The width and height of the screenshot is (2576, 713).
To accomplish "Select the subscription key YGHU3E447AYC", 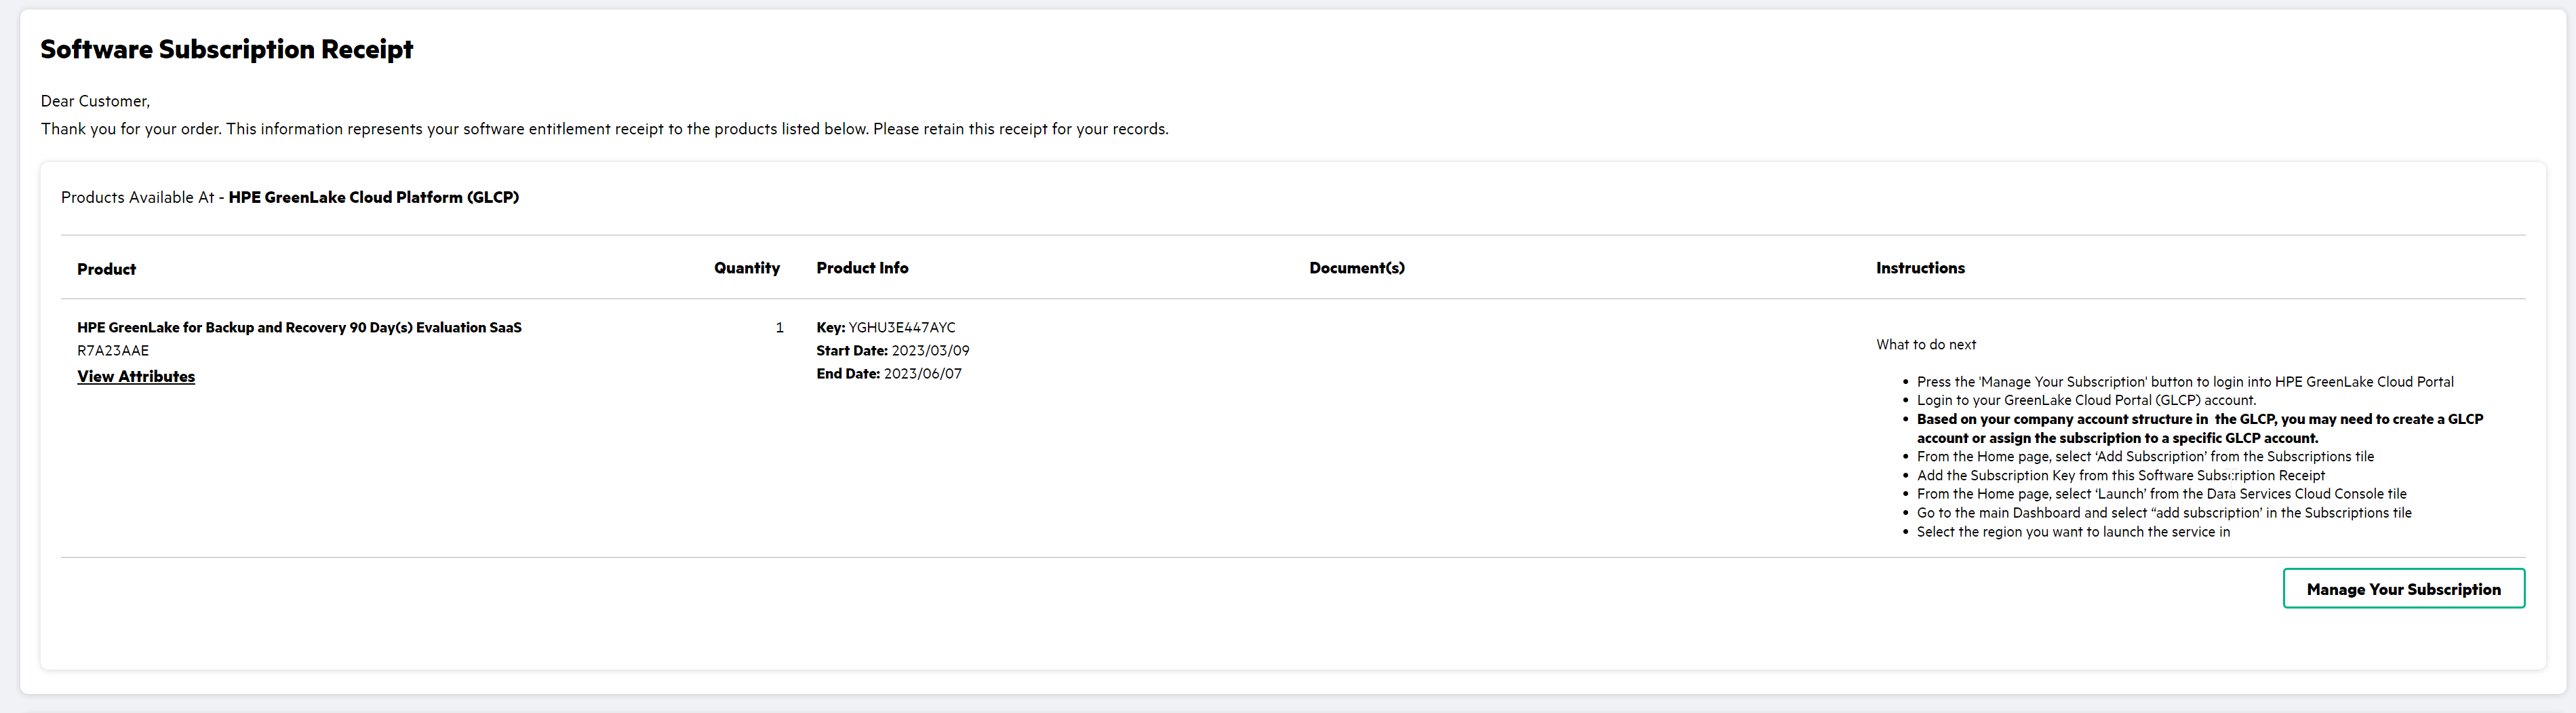I will pyautogui.click(x=902, y=327).
